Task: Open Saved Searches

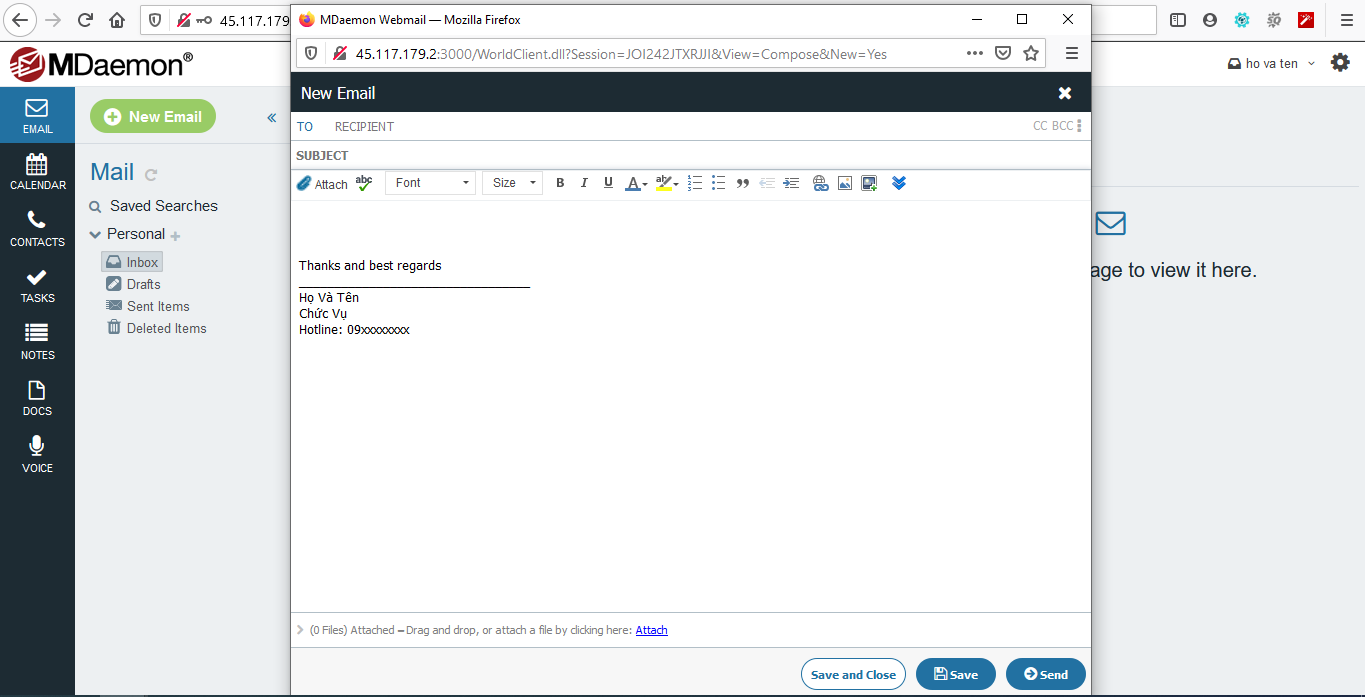Action: point(163,206)
